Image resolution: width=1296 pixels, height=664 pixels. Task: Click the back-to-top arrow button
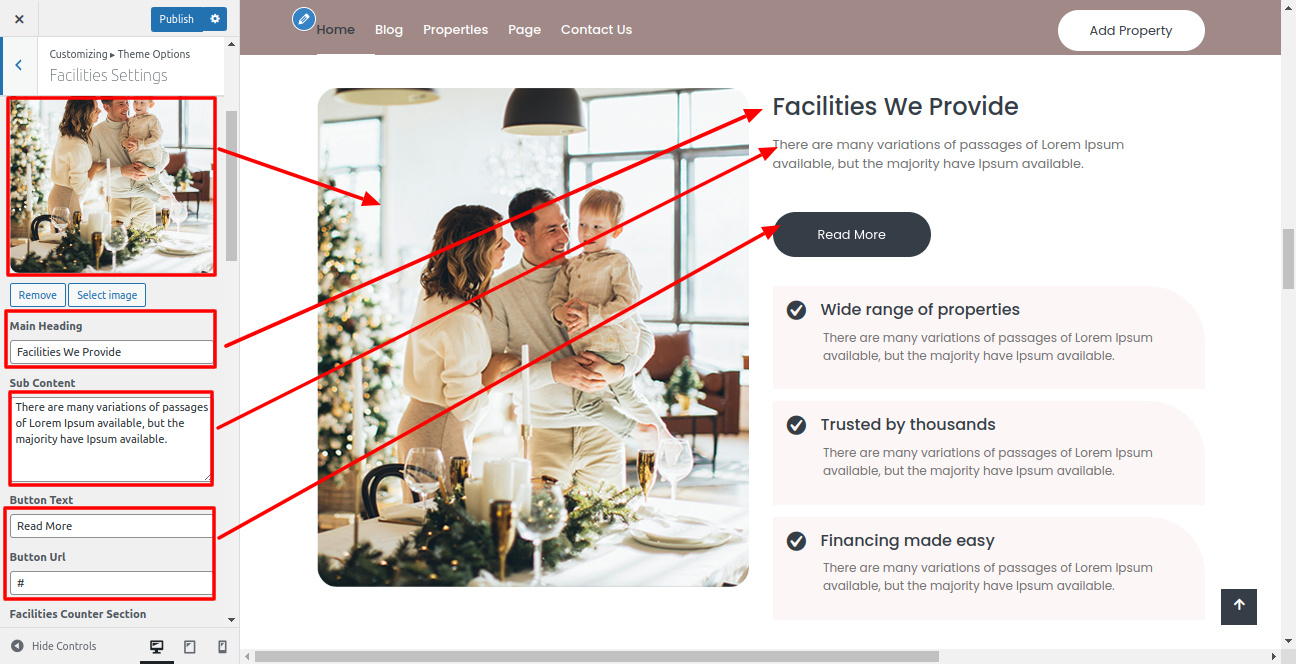[x=1239, y=606]
